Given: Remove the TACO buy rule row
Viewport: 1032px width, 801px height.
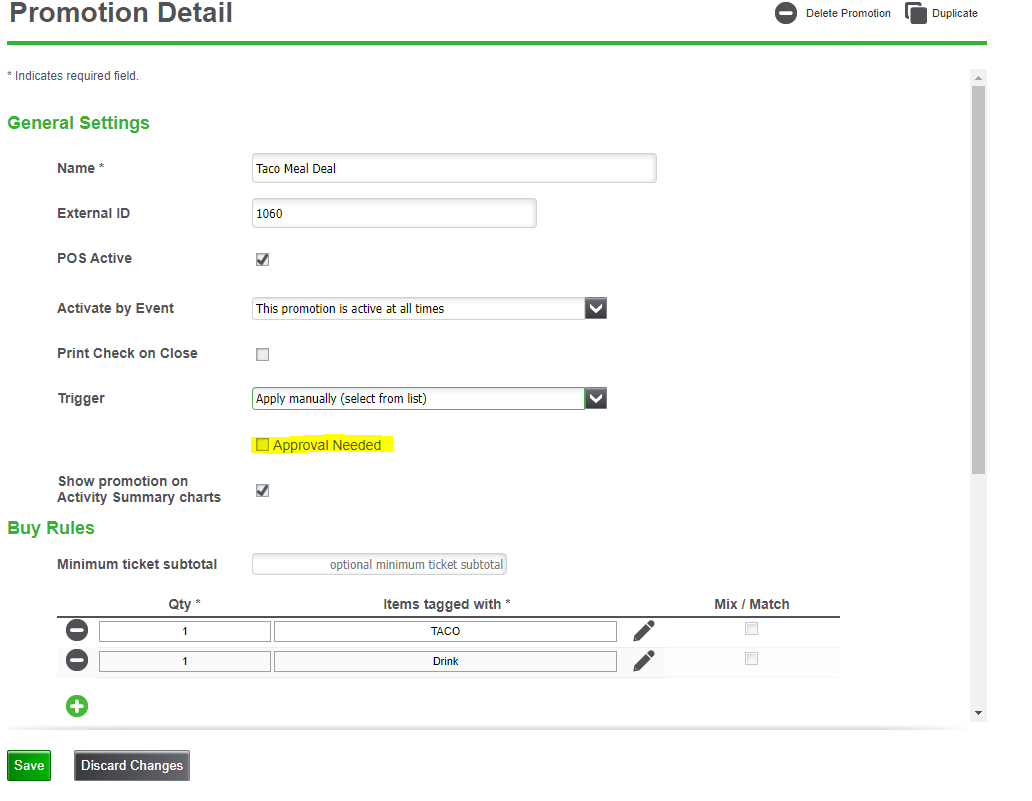Looking at the screenshot, I should coord(77,631).
